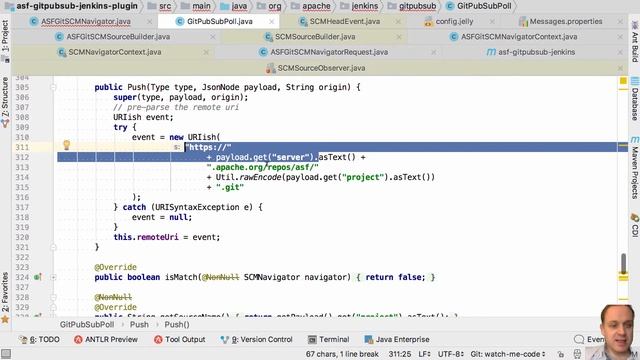Open the Git: watch-me-code branch dropdown
This screenshot has height=360, width=640.
point(508,354)
